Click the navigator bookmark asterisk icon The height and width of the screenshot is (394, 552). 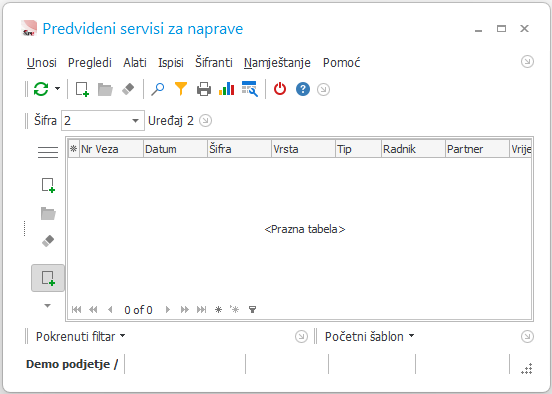(218, 309)
